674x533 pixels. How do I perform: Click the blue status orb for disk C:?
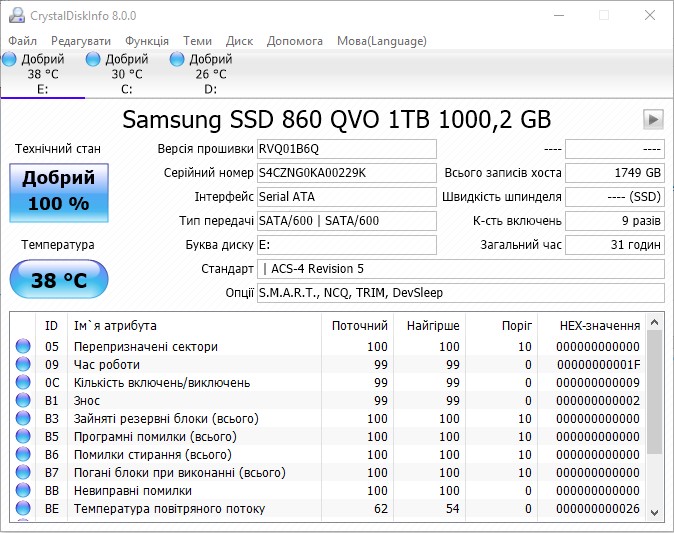pyautogui.click(x=93, y=59)
